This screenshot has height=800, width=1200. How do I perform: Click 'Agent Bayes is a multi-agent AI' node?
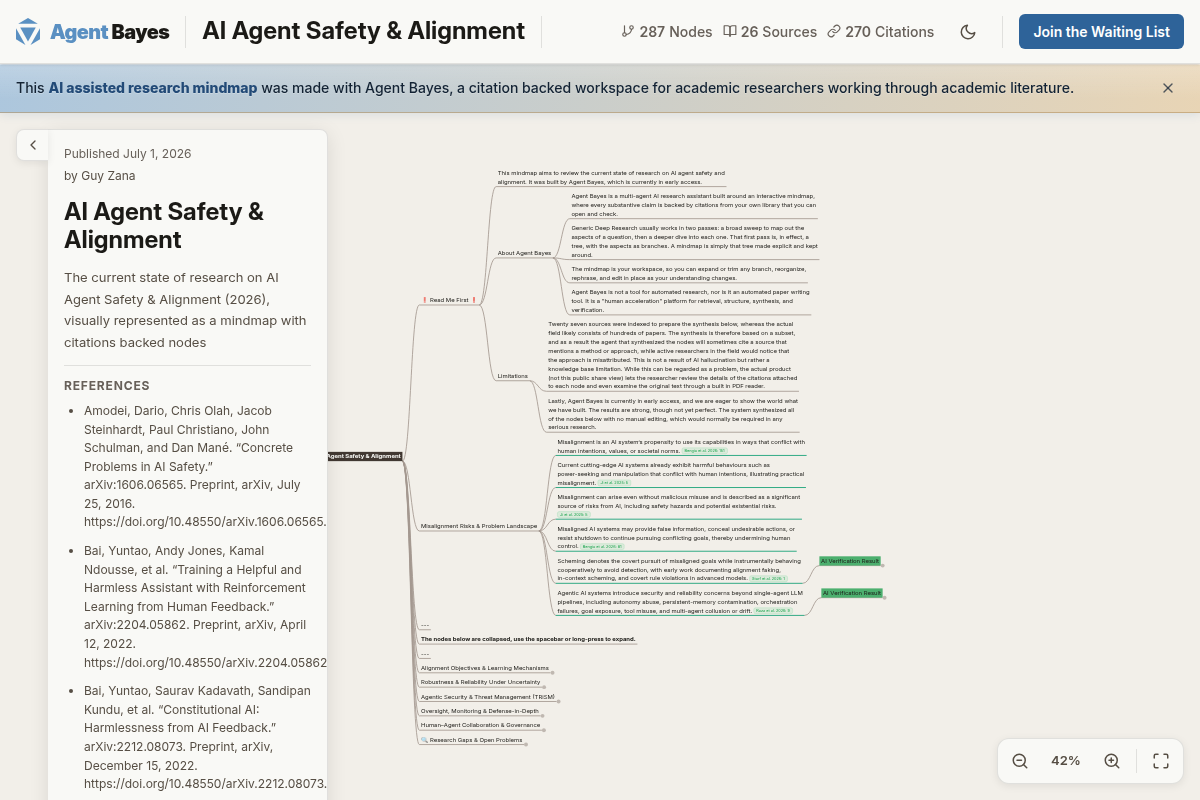click(694, 205)
